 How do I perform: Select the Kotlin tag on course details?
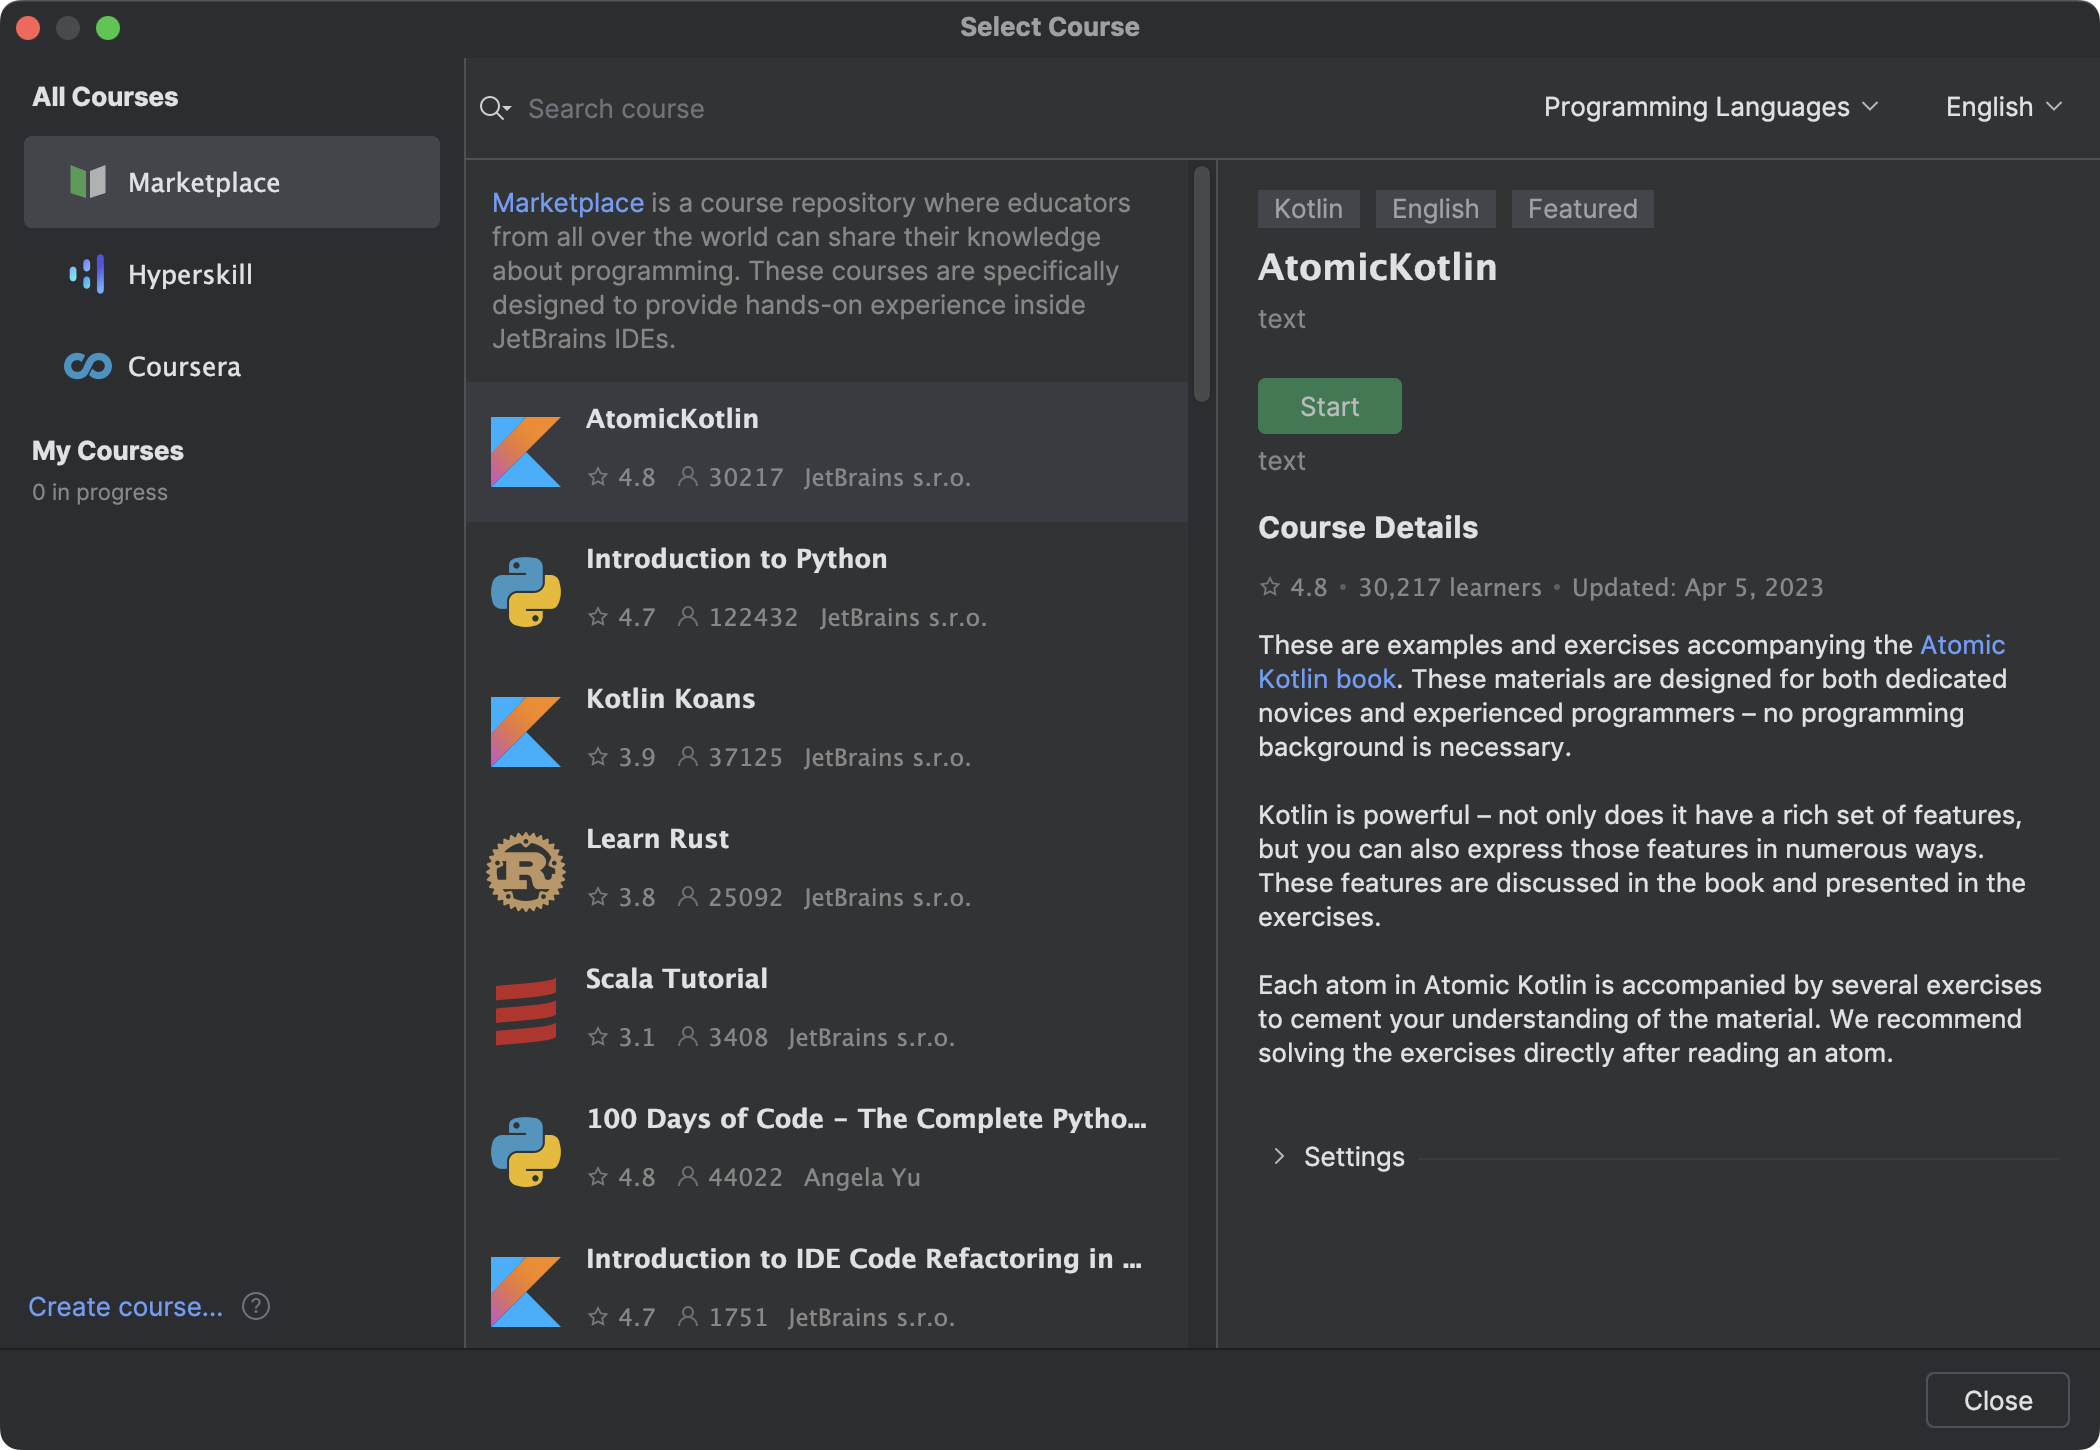pyautogui.click(x=1308, y=208)
